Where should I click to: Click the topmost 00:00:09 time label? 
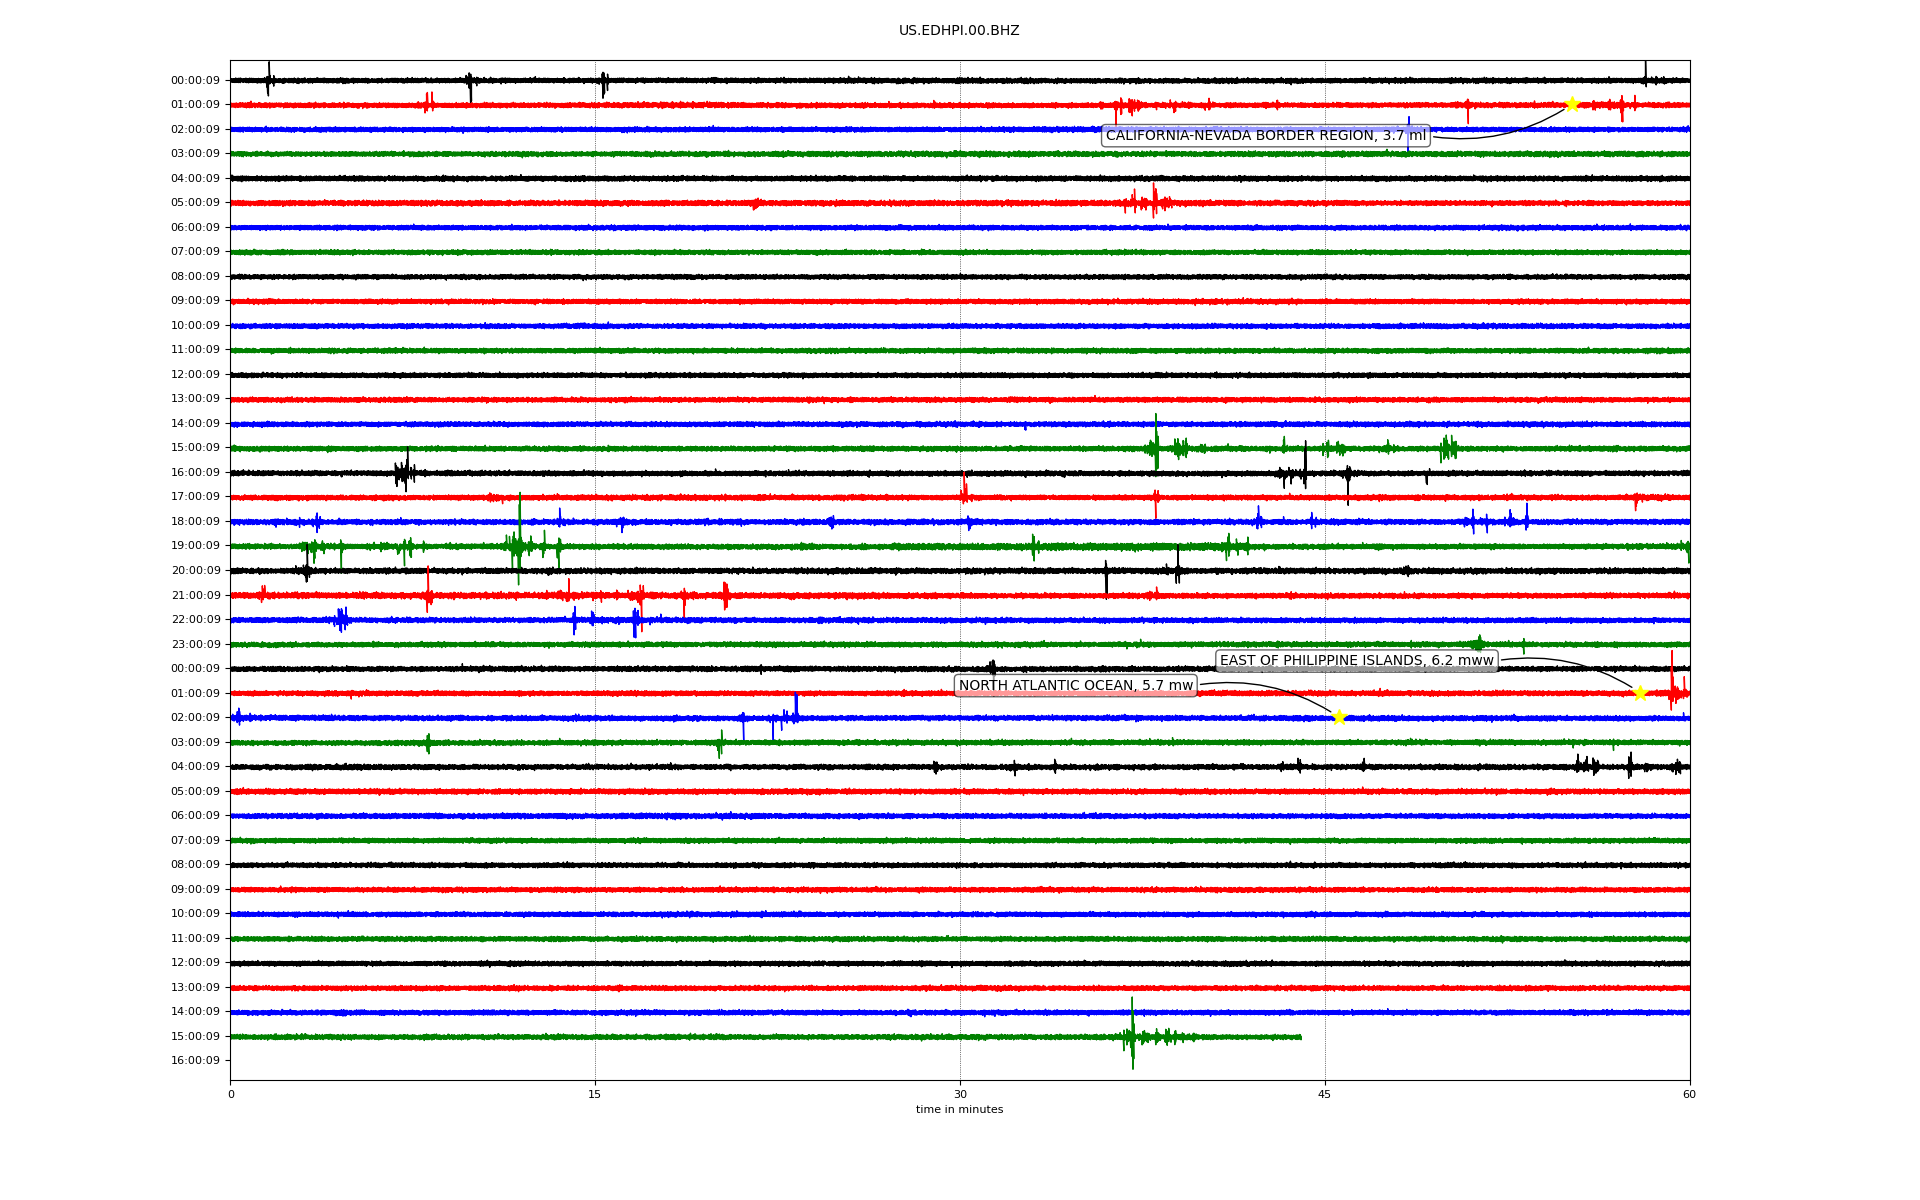pos(195,80)
